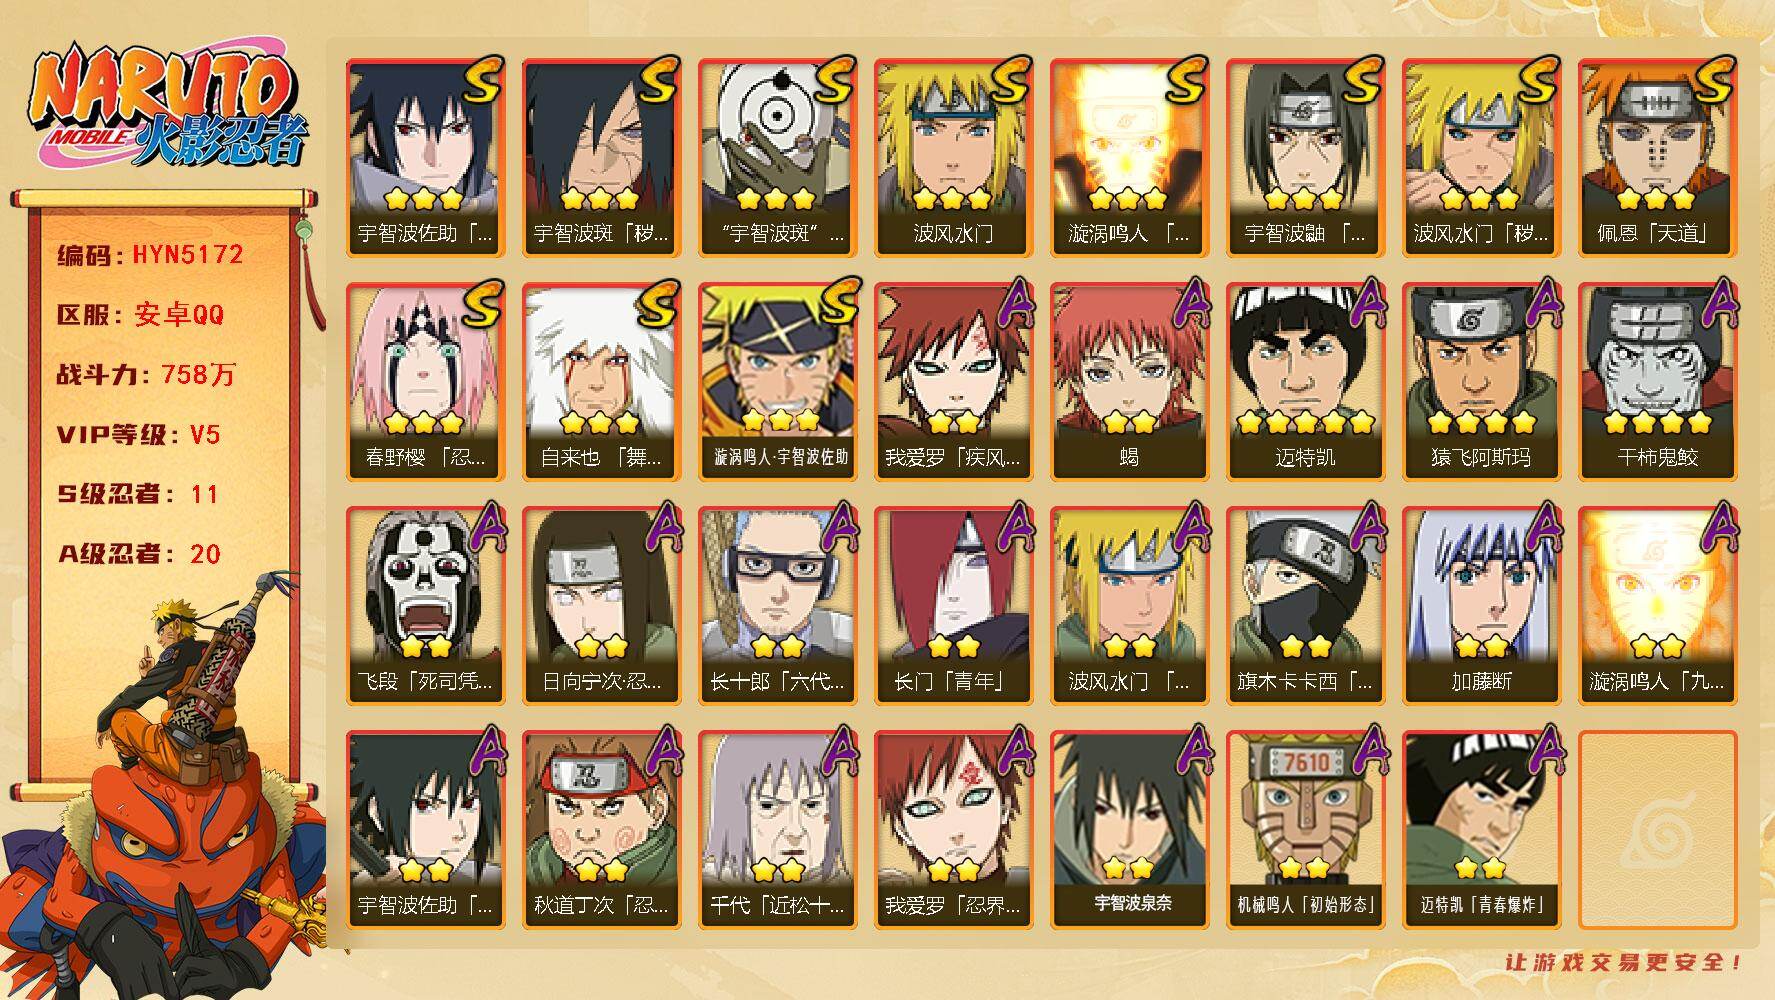Select the 佩恩「天道」 ninja card
1775x1000 pixels.
pyautogui.click(x=1657, y=158)
